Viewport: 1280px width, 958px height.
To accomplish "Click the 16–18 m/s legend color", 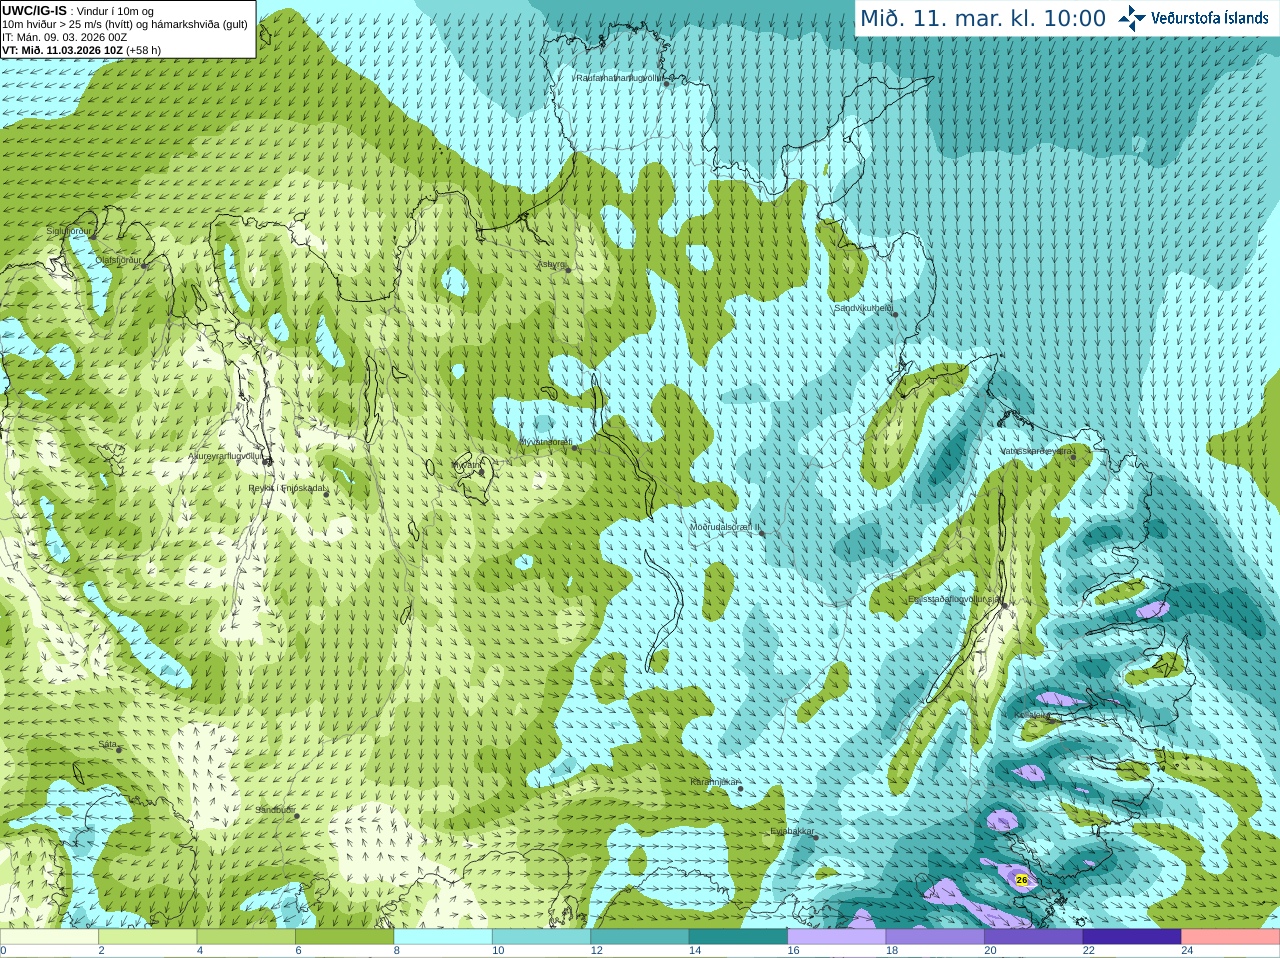I will (837, 937).
